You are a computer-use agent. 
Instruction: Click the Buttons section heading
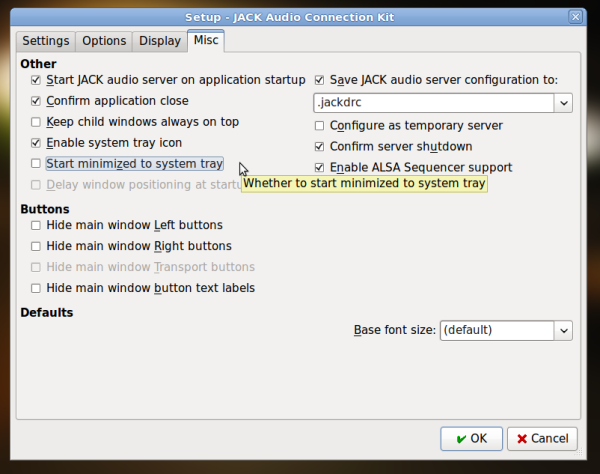coord(45,209)
